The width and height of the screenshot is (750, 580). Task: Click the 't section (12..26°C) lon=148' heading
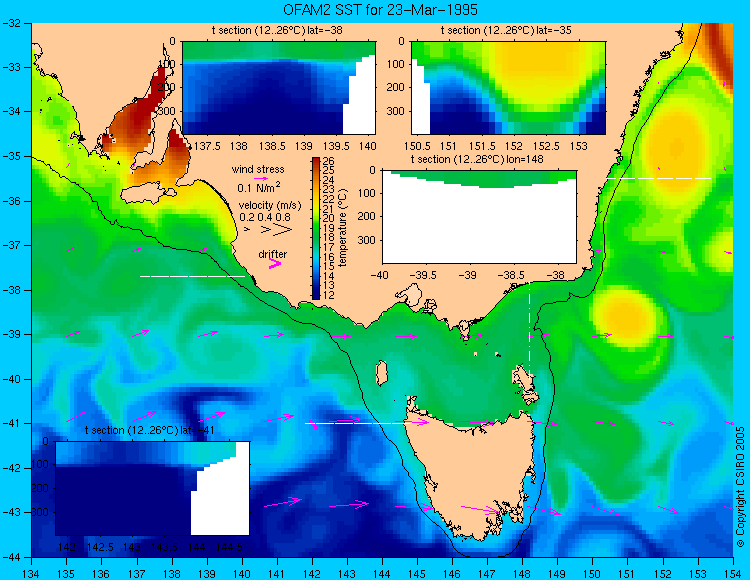[477, 159]
